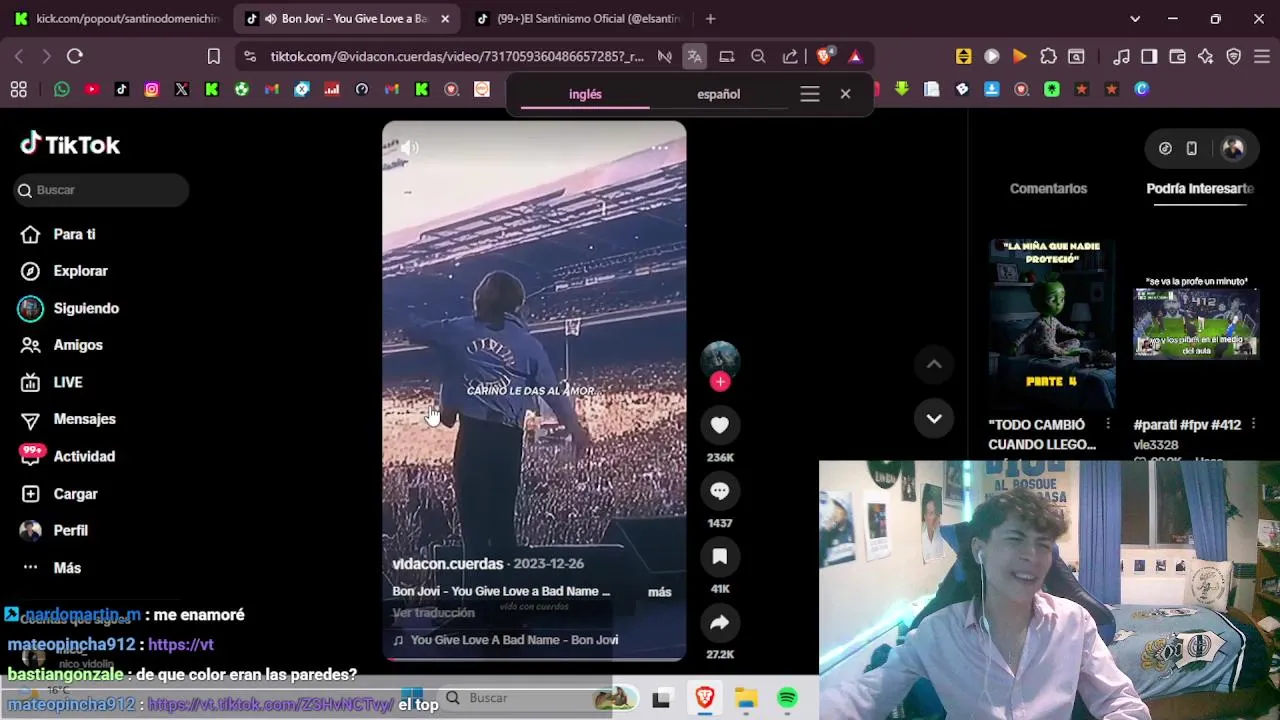Open the browser extensions puzzle icon
The height and width of the screenshot is (720, 1280).
1048,56
